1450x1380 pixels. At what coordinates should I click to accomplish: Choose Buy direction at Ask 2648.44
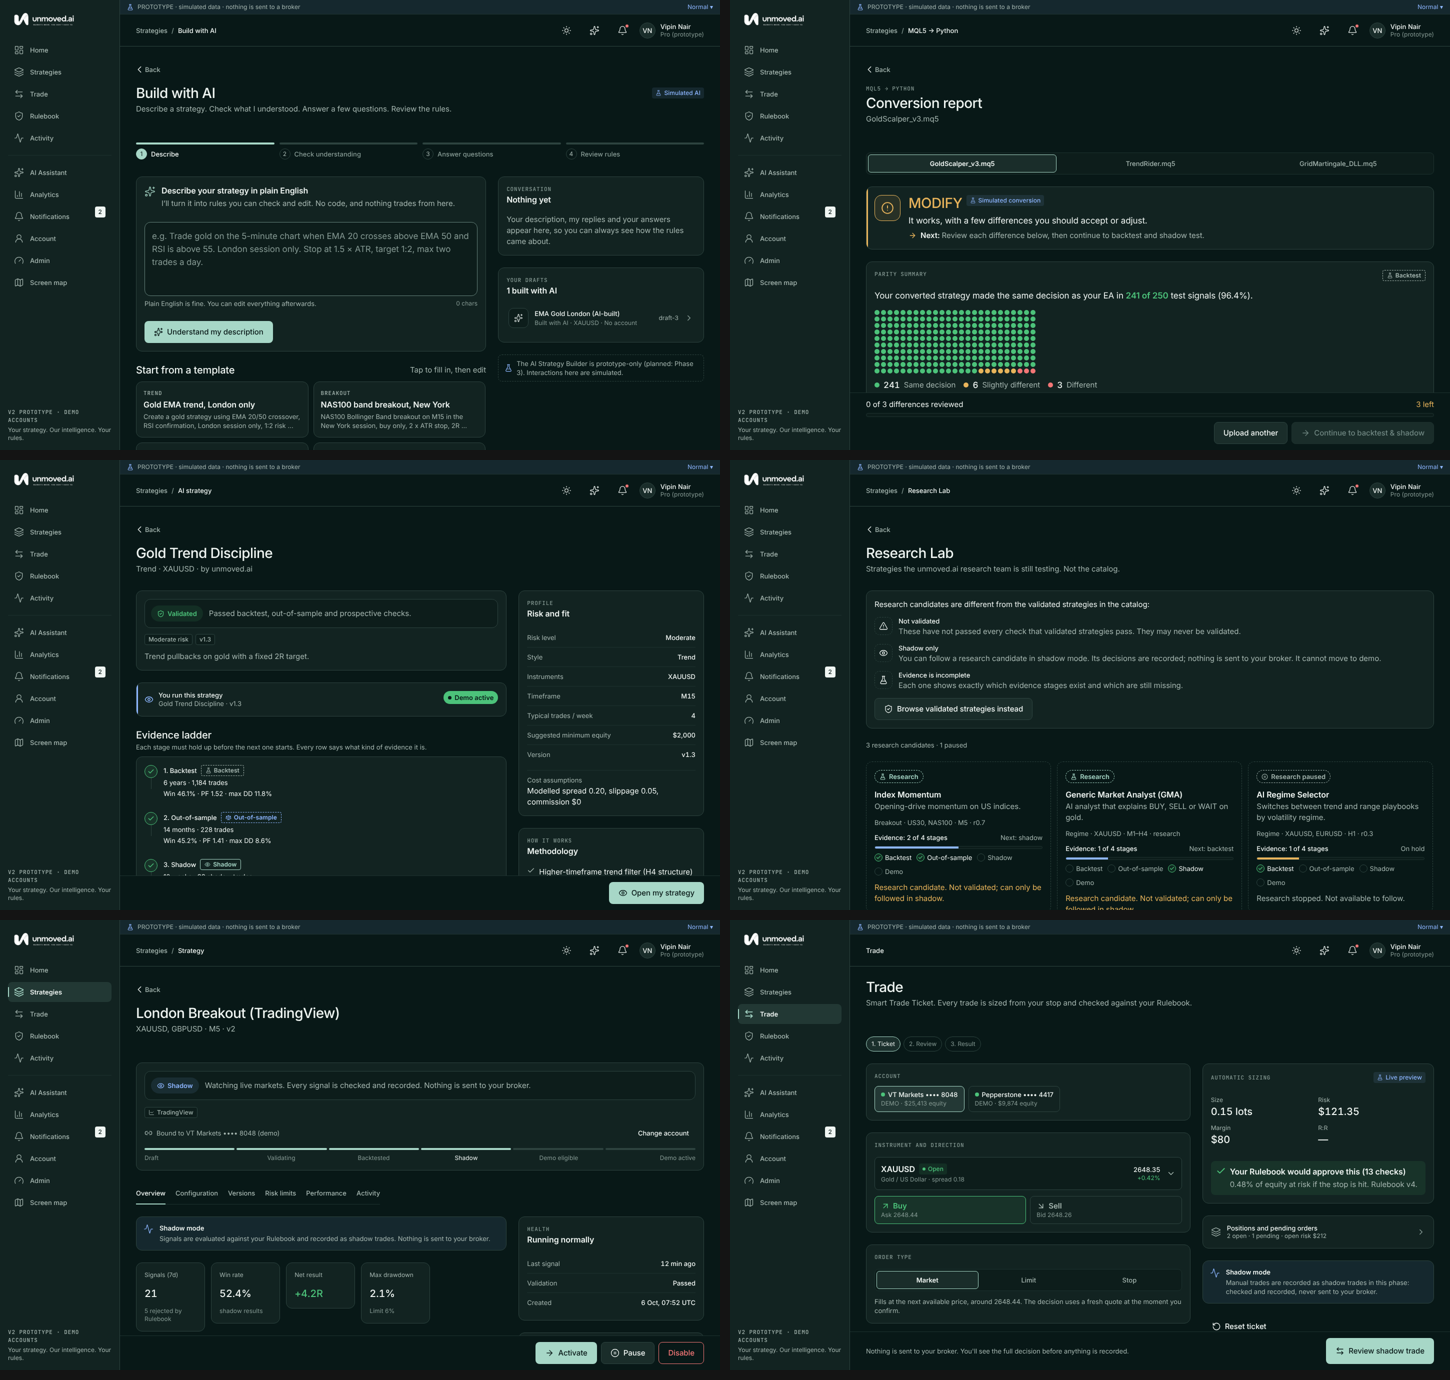[950, 1210]
